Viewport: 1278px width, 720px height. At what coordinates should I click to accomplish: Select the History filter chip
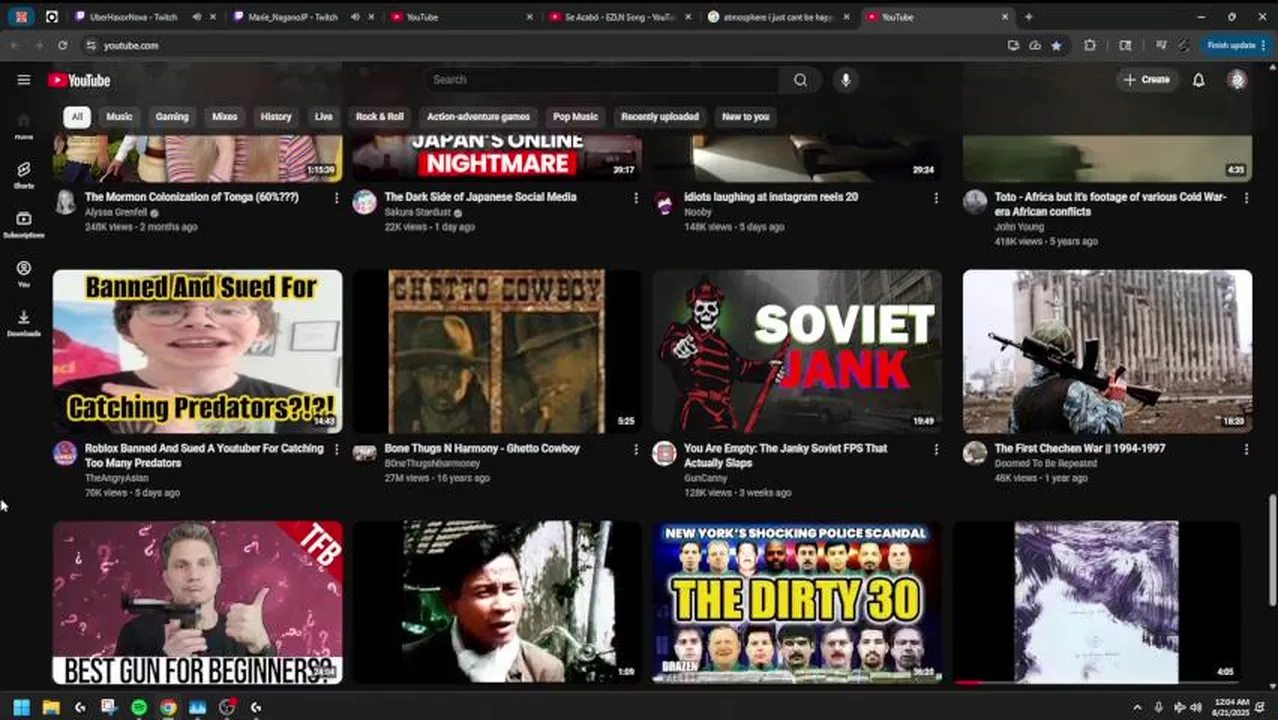point(276,117)
